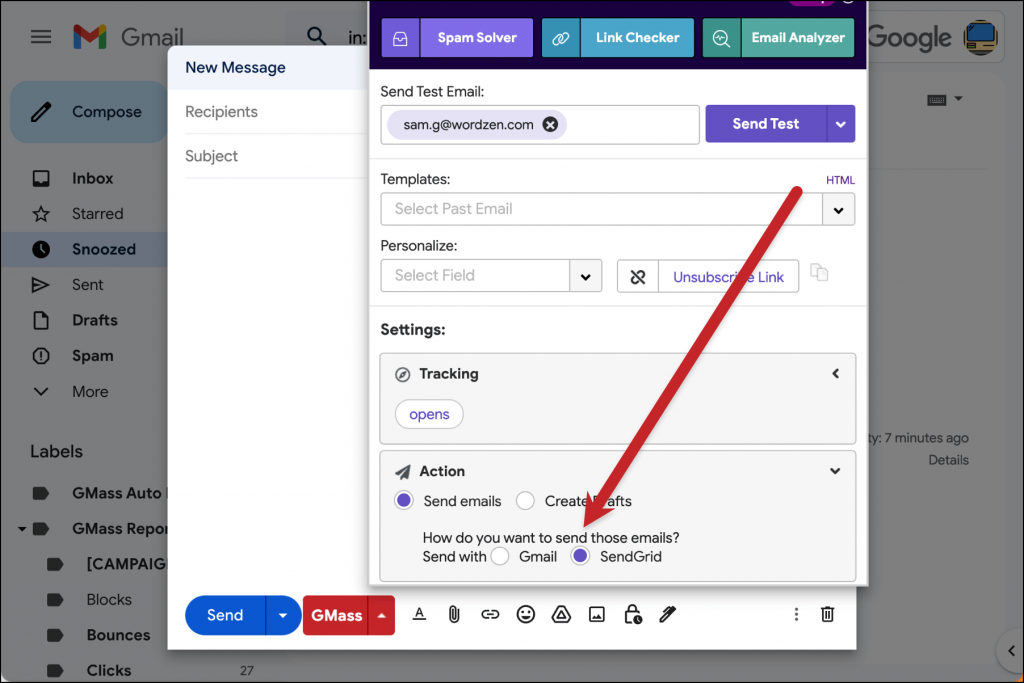Discard draft with the trash icon
Image resolution: width=1024 pixels, height=683 pixels.
pos(827,614)
